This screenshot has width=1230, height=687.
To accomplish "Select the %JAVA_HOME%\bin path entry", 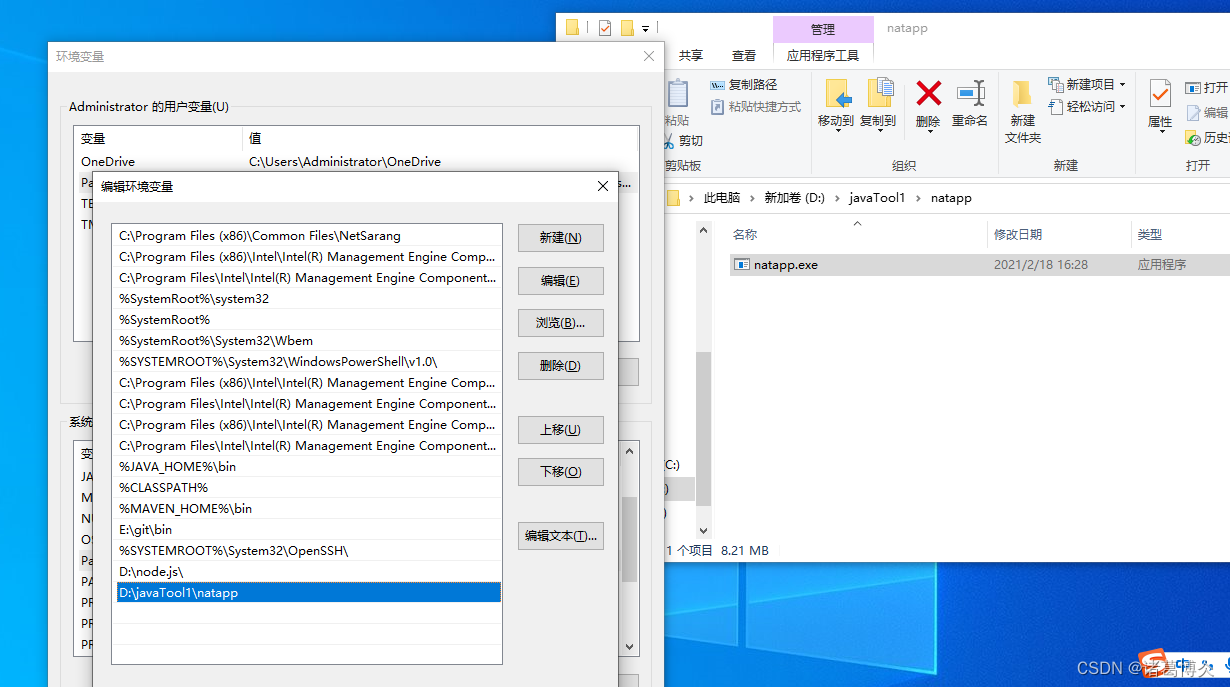I will tap(307, 467).
